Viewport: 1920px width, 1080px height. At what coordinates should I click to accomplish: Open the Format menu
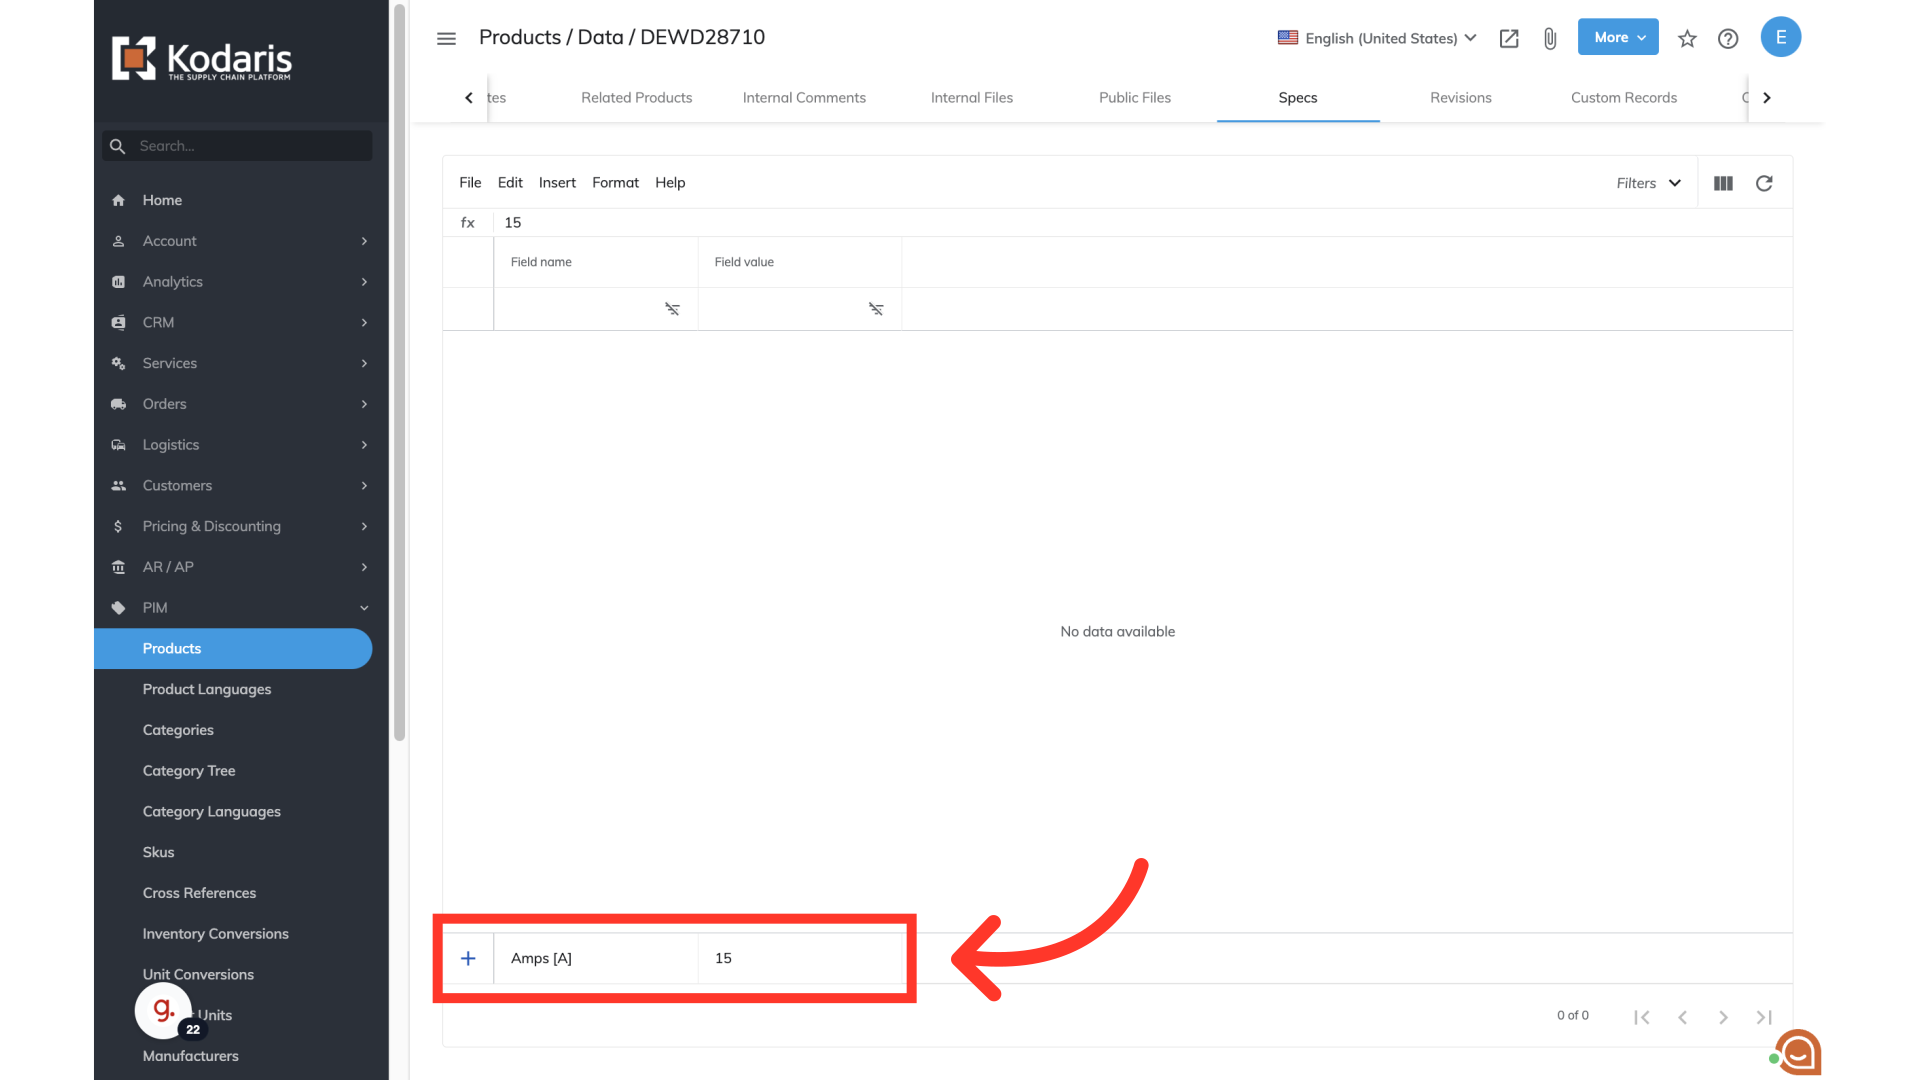pos(615,182)
